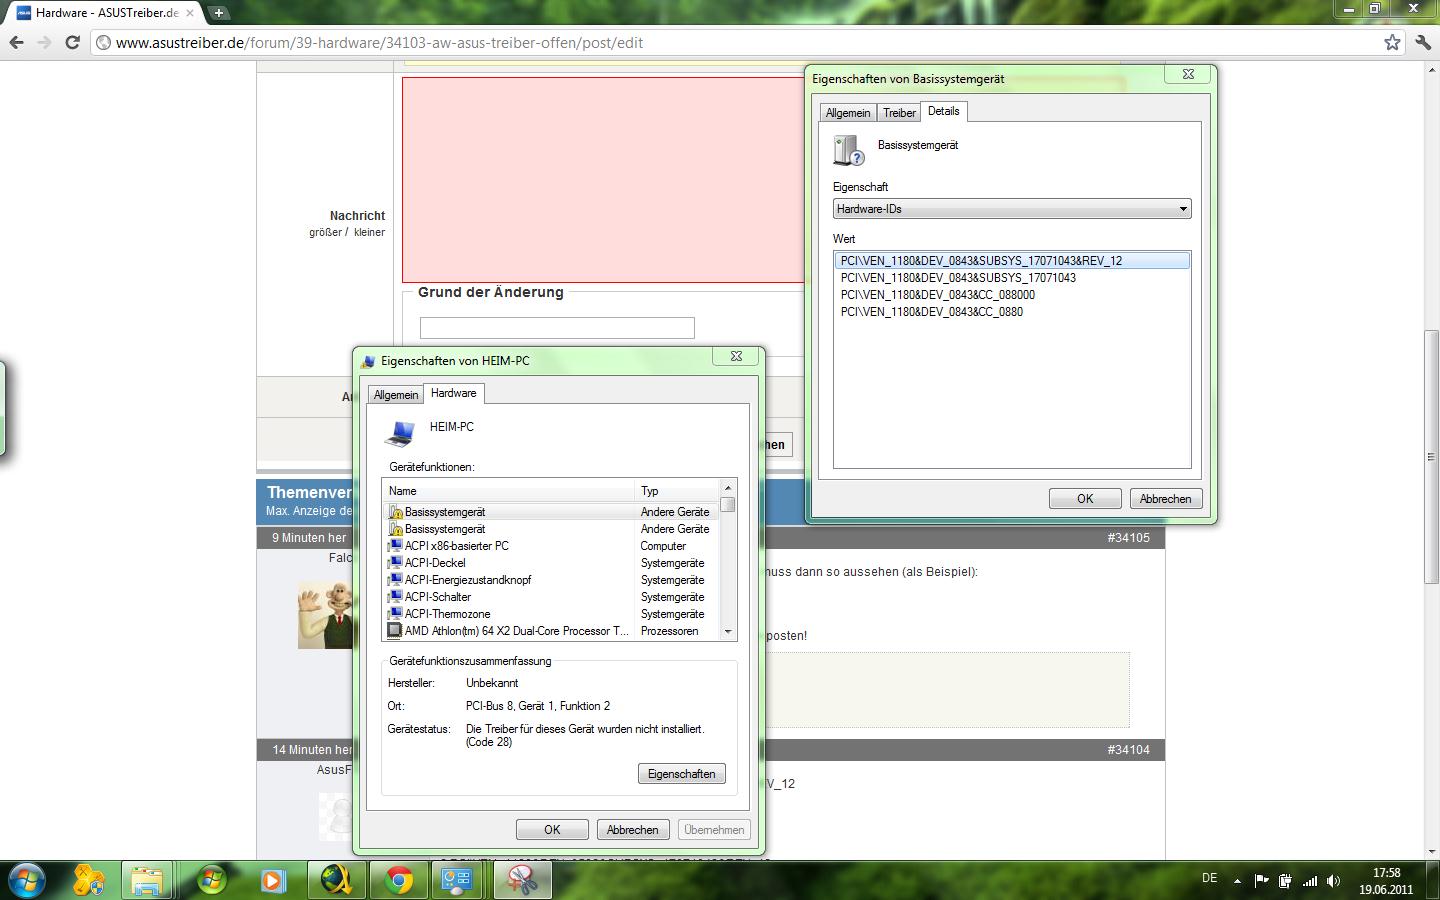Open a new browser tab
Screen dimensions: 1440x900
218,13
